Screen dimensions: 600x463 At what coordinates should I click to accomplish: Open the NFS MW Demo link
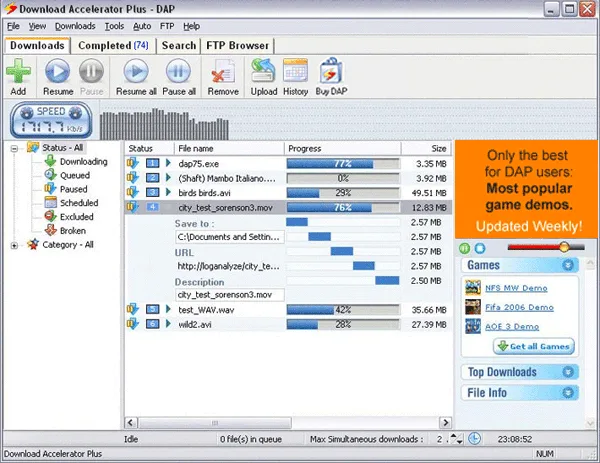click(516, 288)
